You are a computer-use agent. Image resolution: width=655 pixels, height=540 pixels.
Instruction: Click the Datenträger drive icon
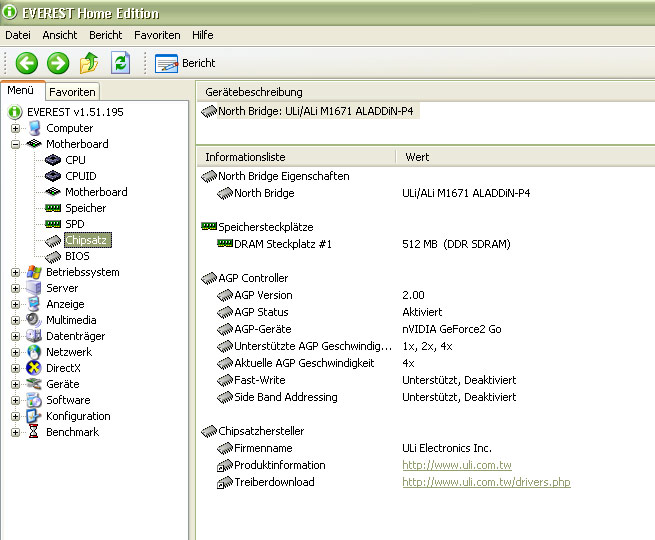pos(34,336)
